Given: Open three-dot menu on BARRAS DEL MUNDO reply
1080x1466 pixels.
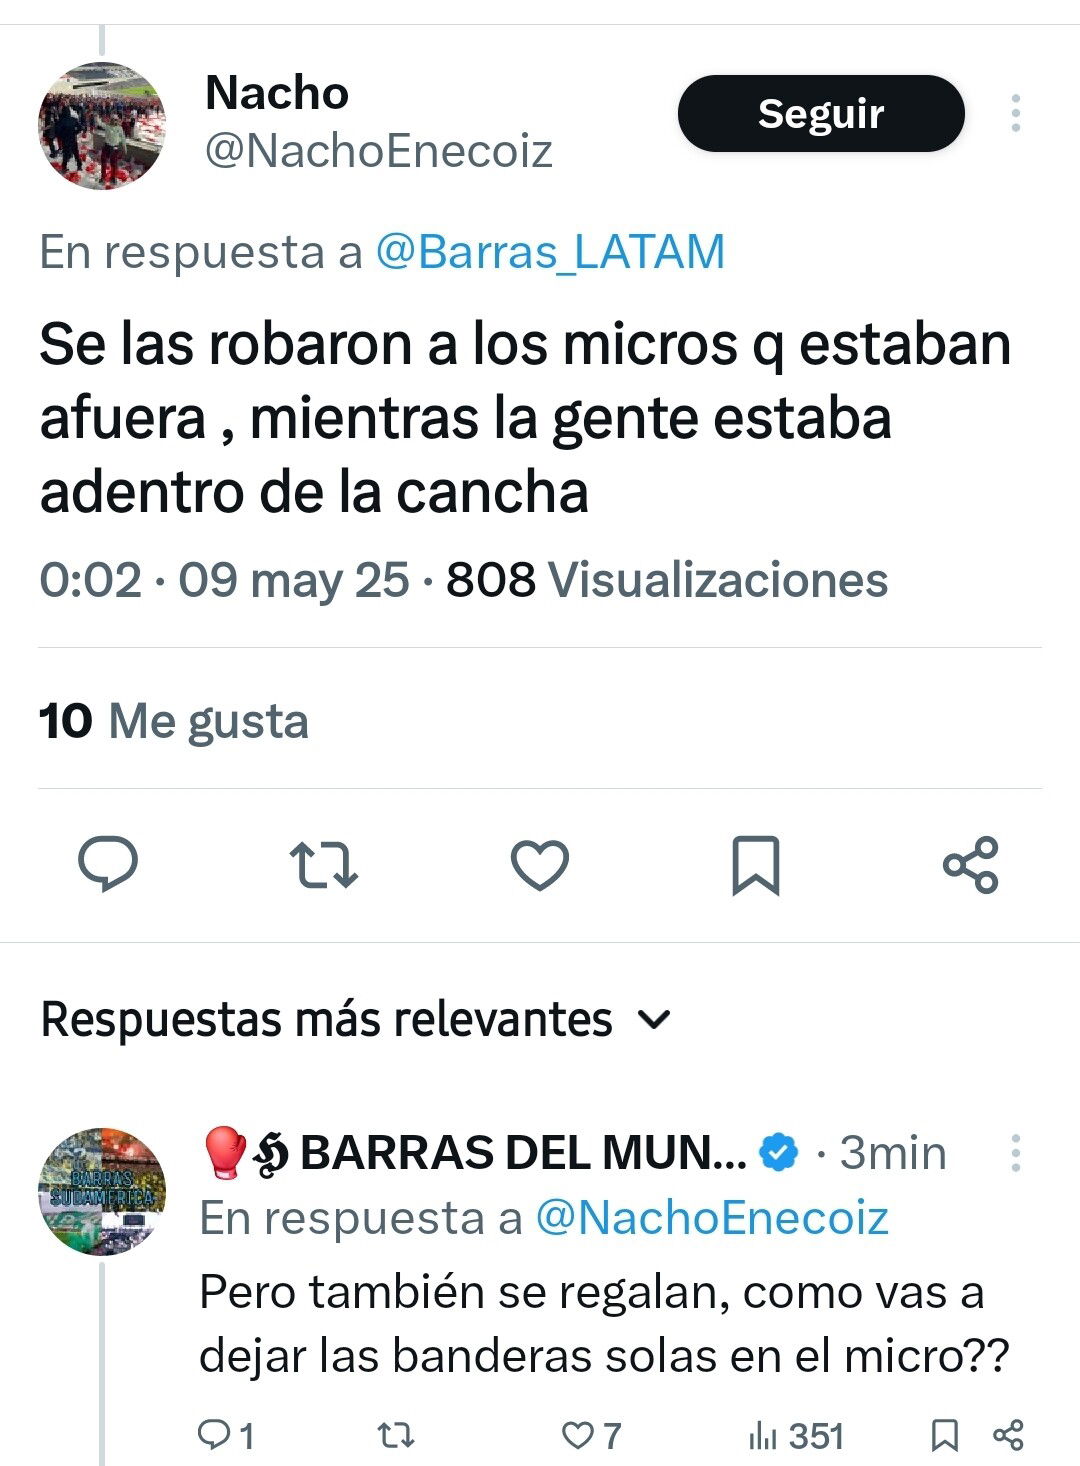Looking at the screenshot, I should click(x=1016, y=1153).
